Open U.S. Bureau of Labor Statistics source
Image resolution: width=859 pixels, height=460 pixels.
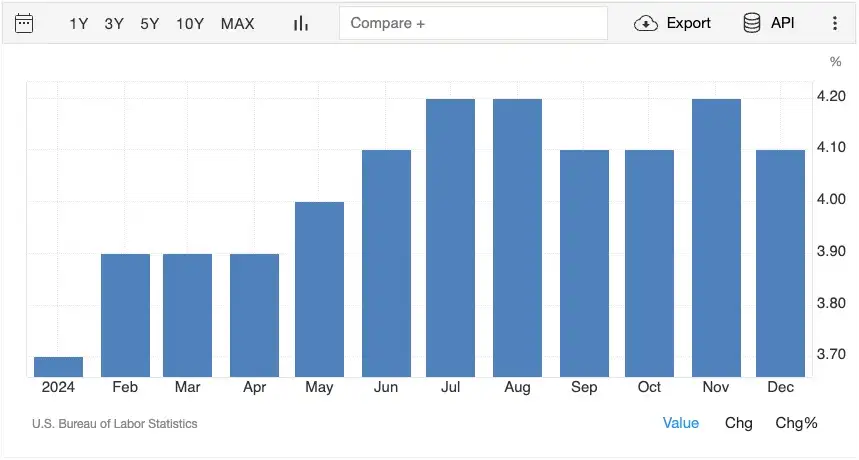114,424
